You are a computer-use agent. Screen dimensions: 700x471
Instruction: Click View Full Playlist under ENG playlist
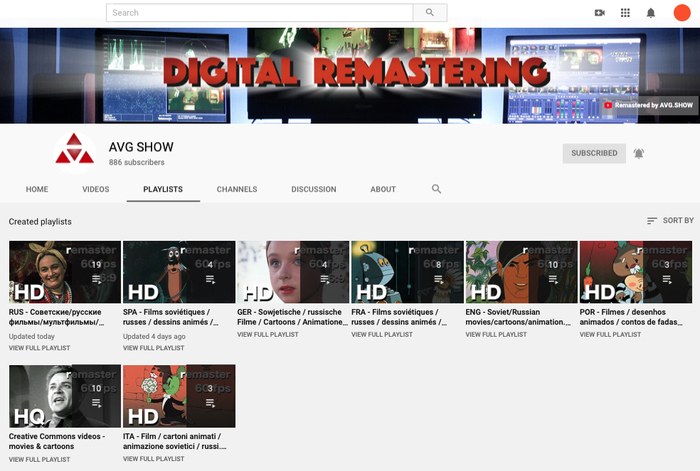[496, 334]
